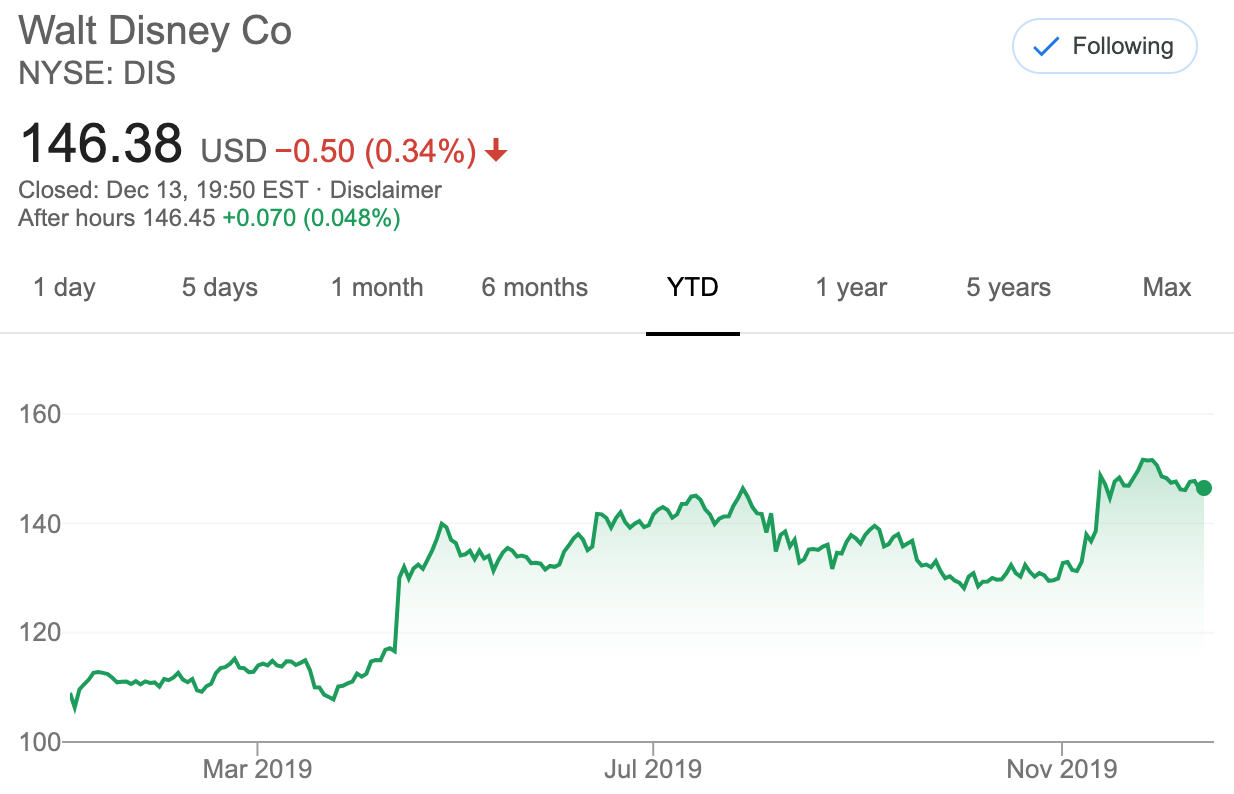The image size is (1234, 794).
Task: Click the 146.38 stock price
Action: 101,143
